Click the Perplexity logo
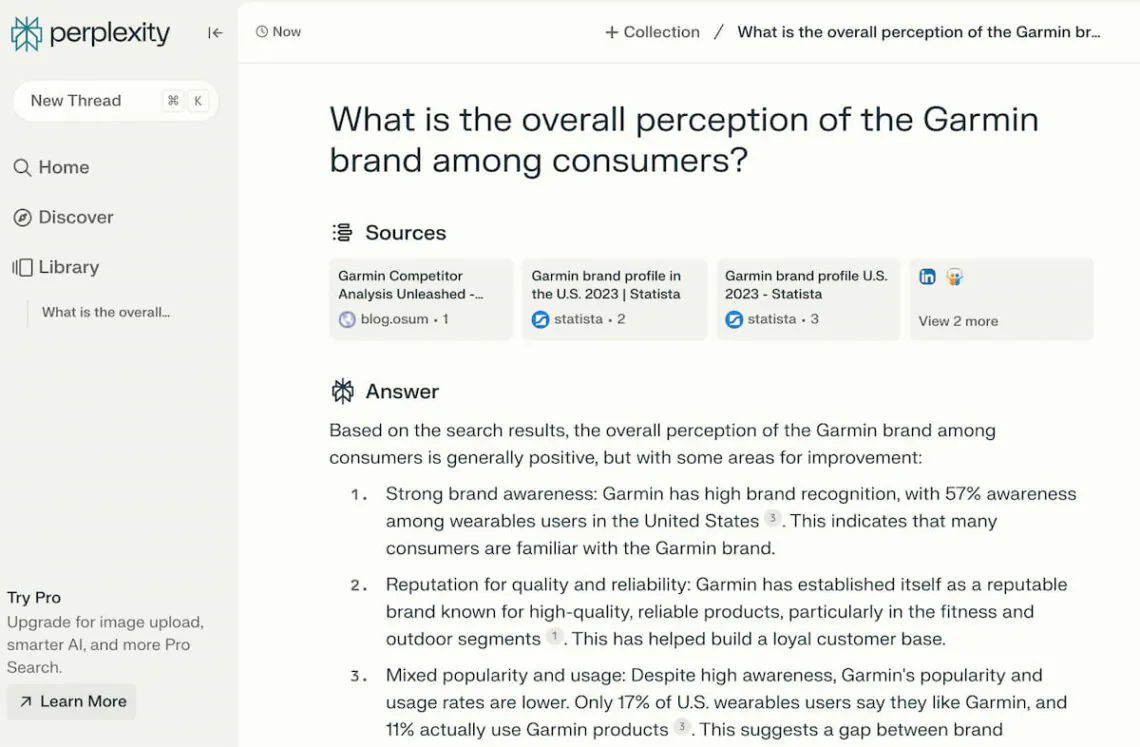Screen dimensions: 1140x747 pos(90,33)
